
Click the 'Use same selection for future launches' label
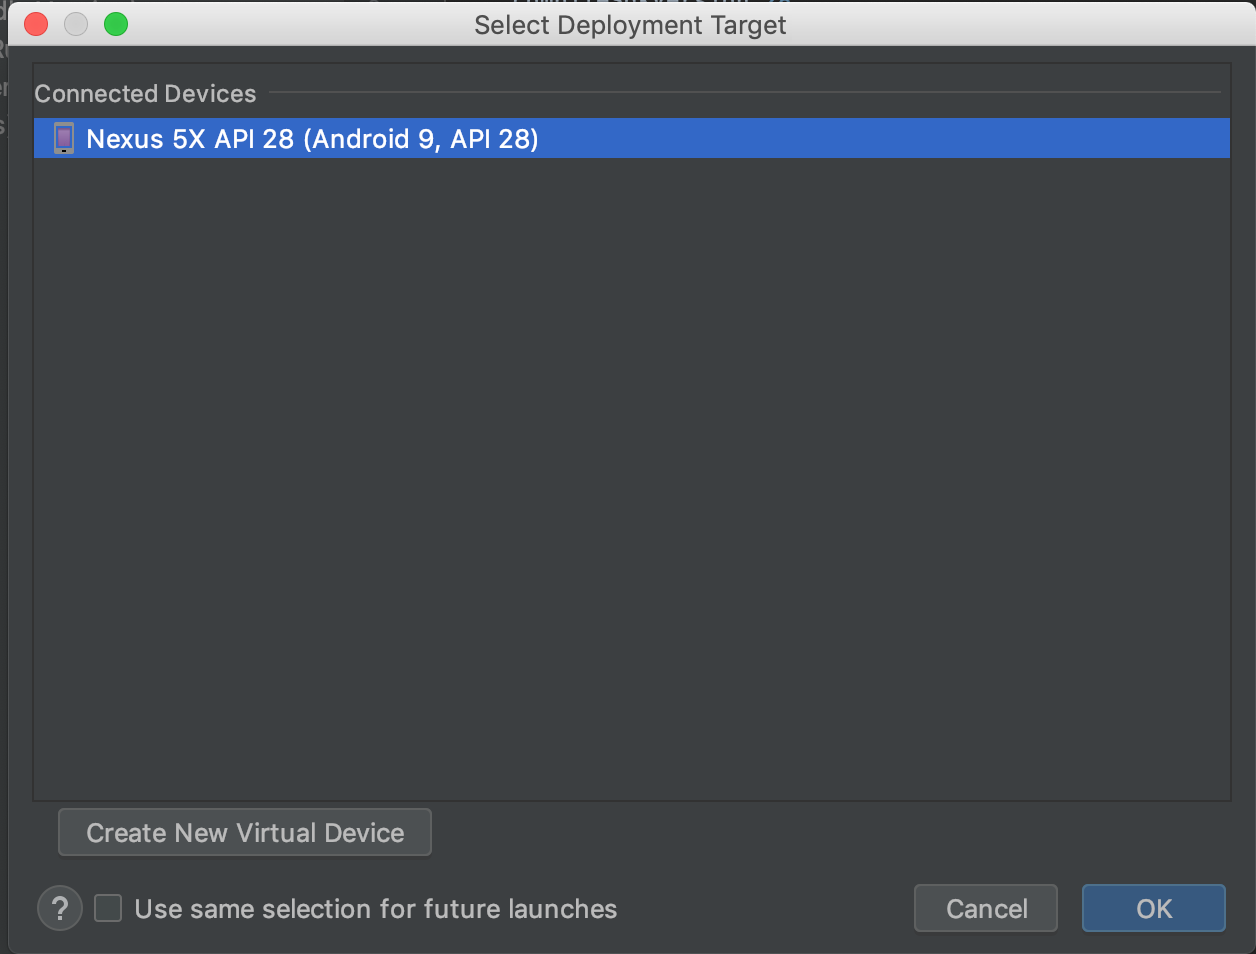(x=375, y=909)
